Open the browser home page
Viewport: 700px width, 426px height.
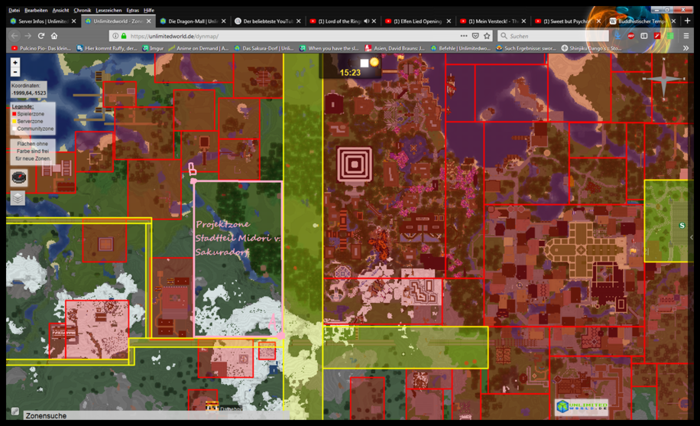[54, 36]
